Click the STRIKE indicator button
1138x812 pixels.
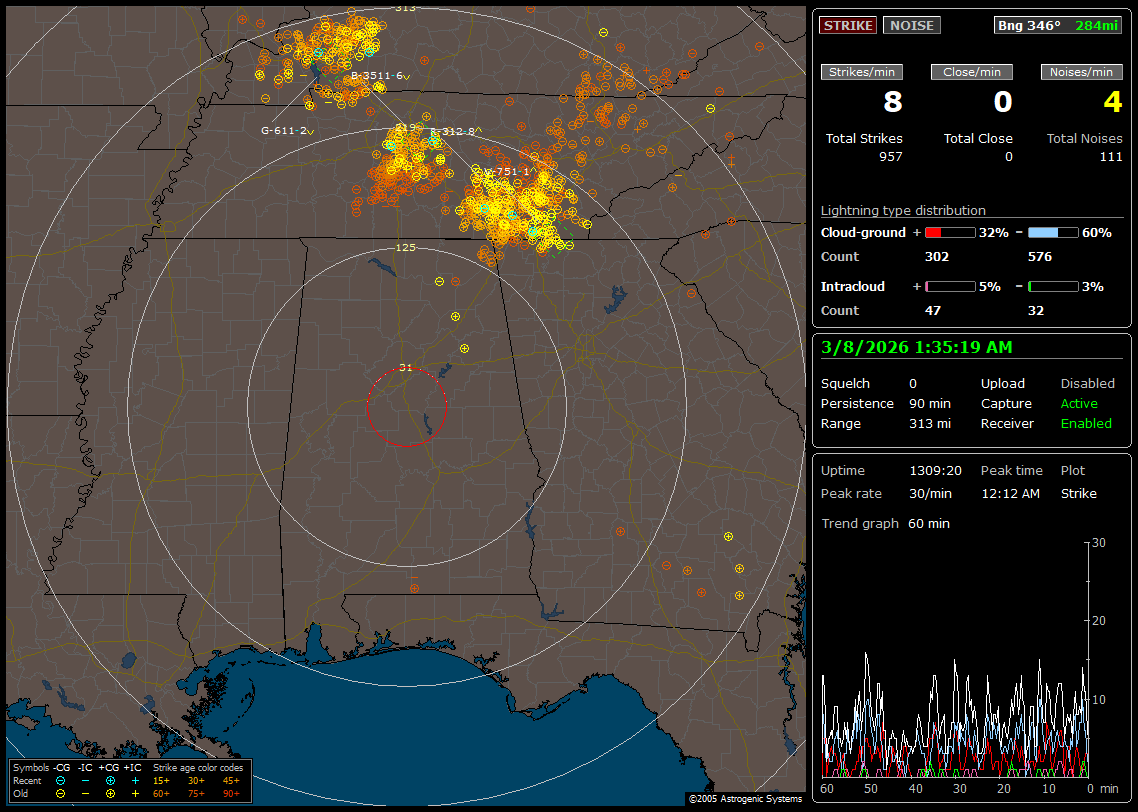848,25
